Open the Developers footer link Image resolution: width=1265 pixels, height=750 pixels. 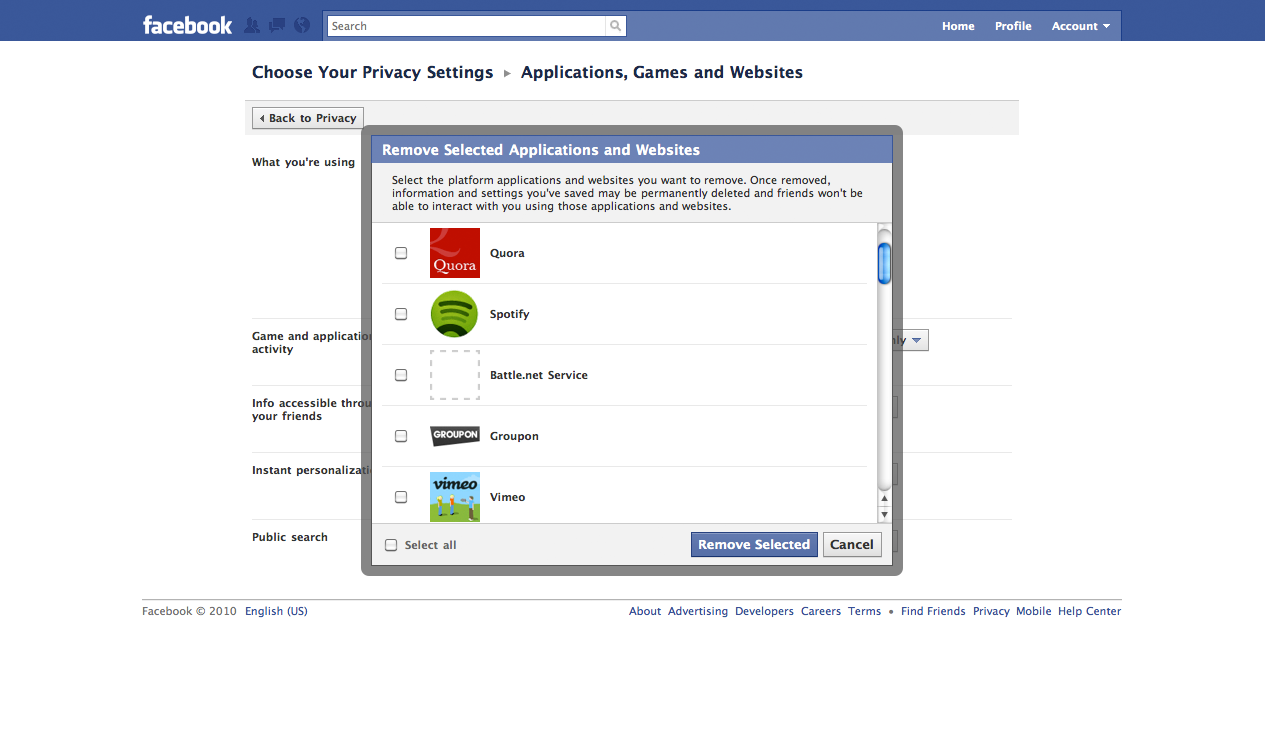tap(764, 611)
